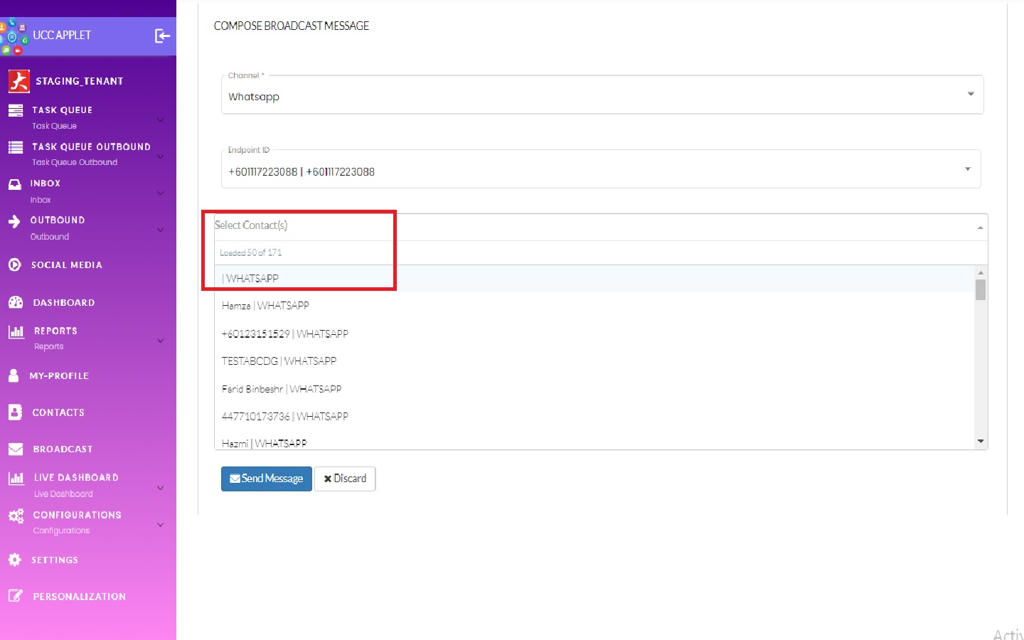Click the Broadcast envelope icon
The height and width of the screenshot is (640, 1024).
[15, 449]
